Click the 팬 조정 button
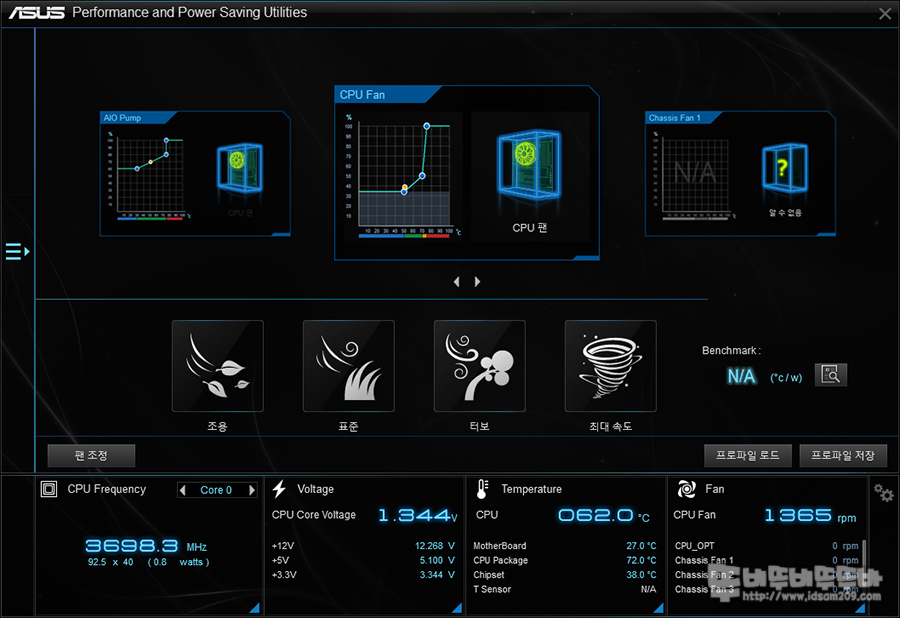Viewport: 900px width, 618px height. click(91, 456)
